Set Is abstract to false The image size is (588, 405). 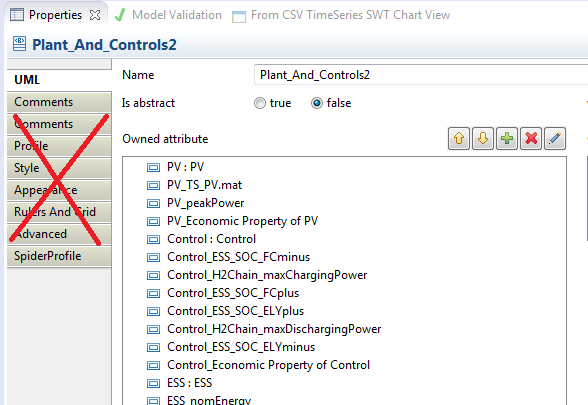click(317, 103)
